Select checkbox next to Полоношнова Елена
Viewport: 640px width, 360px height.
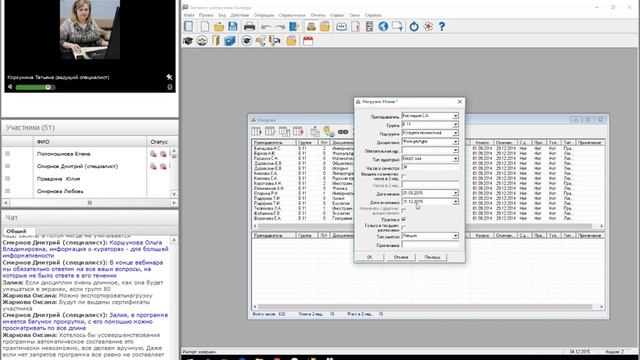coord(7,153)
